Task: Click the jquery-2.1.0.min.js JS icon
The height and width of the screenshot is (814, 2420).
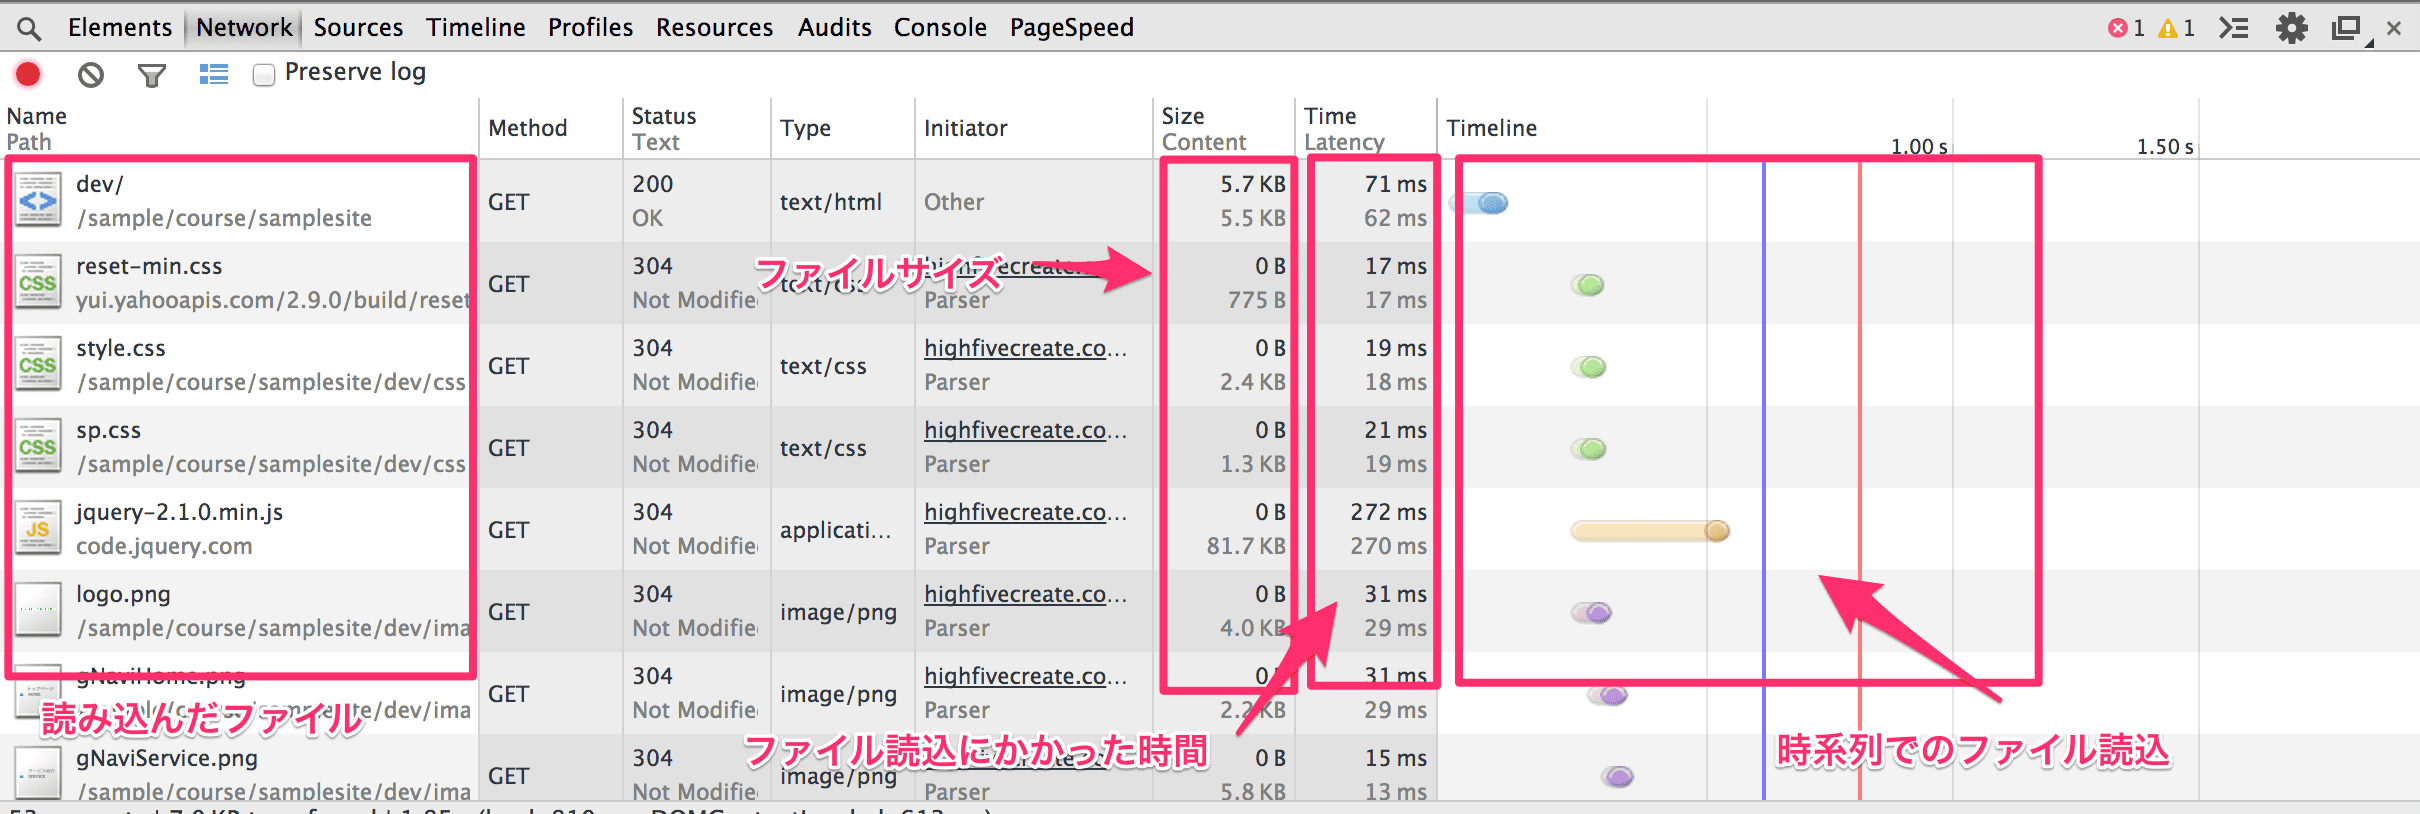Action: click(x=39, y=528)
